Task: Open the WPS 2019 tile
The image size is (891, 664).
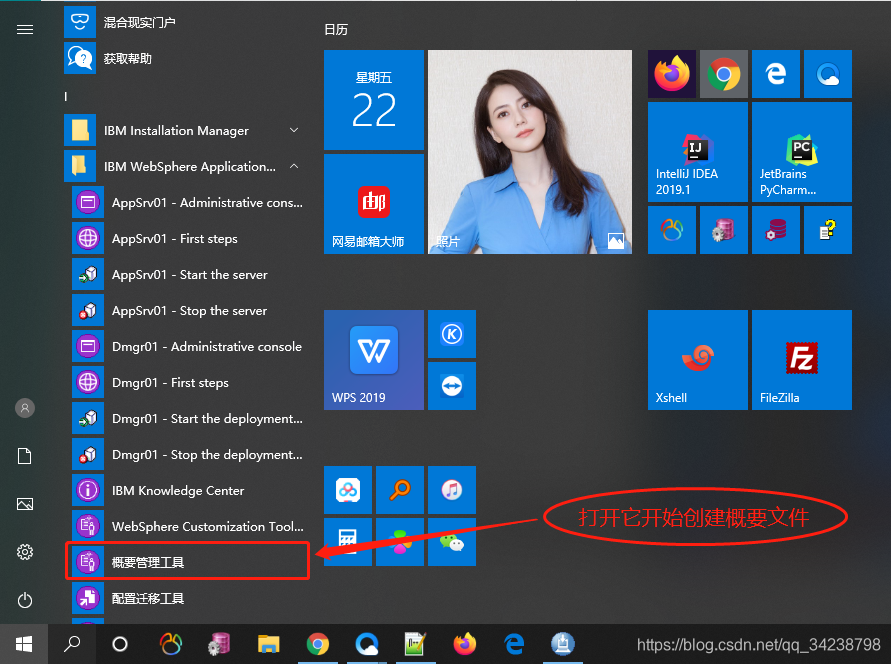Action: coord(374,360)
